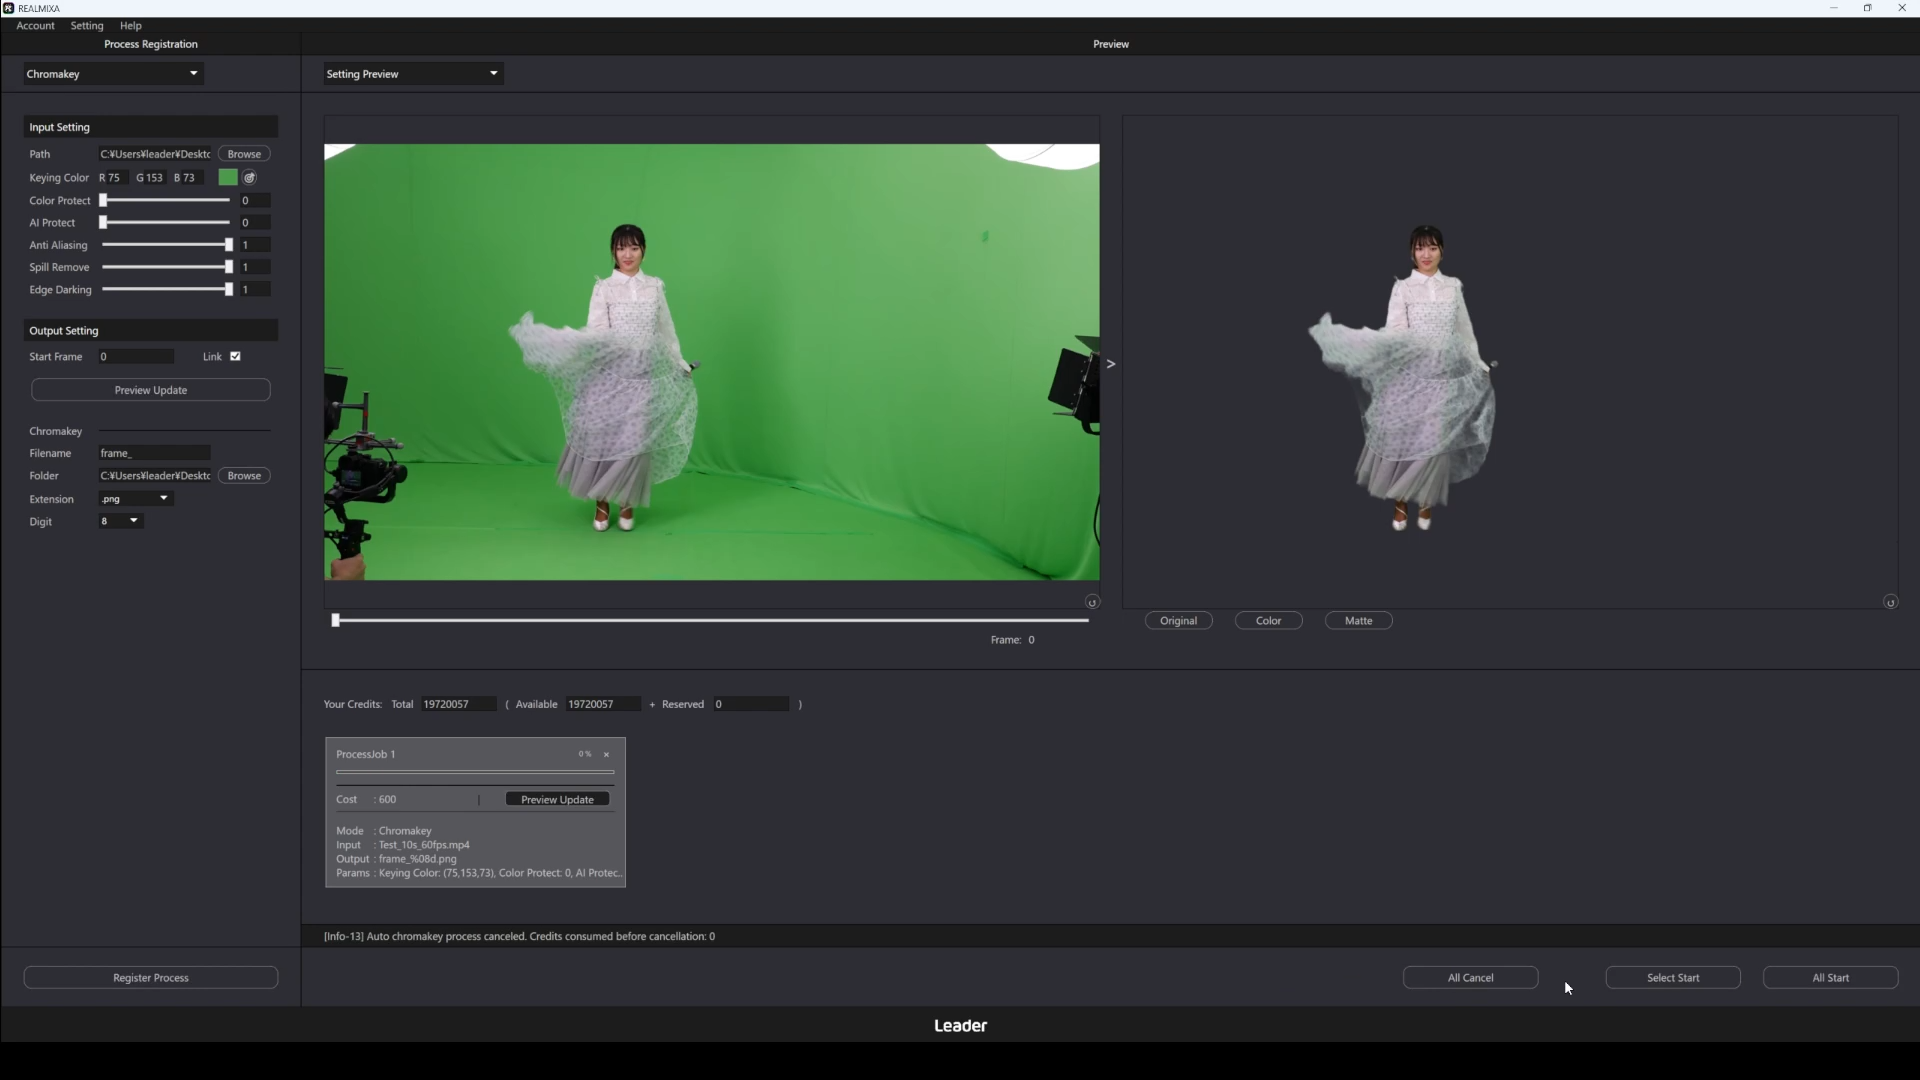
Task: Open the Digit dropdown
Action: tap(121, 521)
